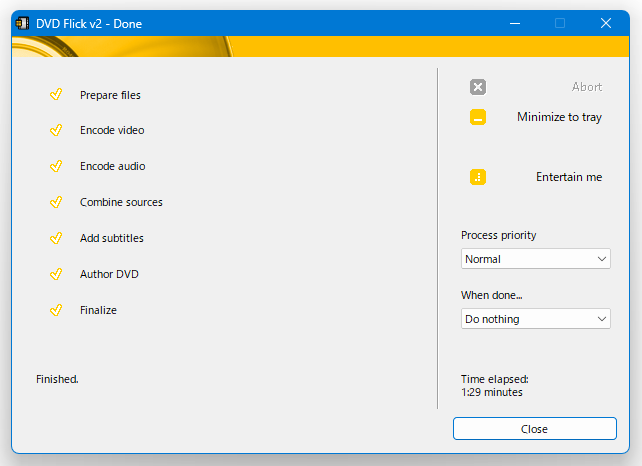The image size is (642, 466).
Task: Click the When done... label
Action: tap(491, 295)
